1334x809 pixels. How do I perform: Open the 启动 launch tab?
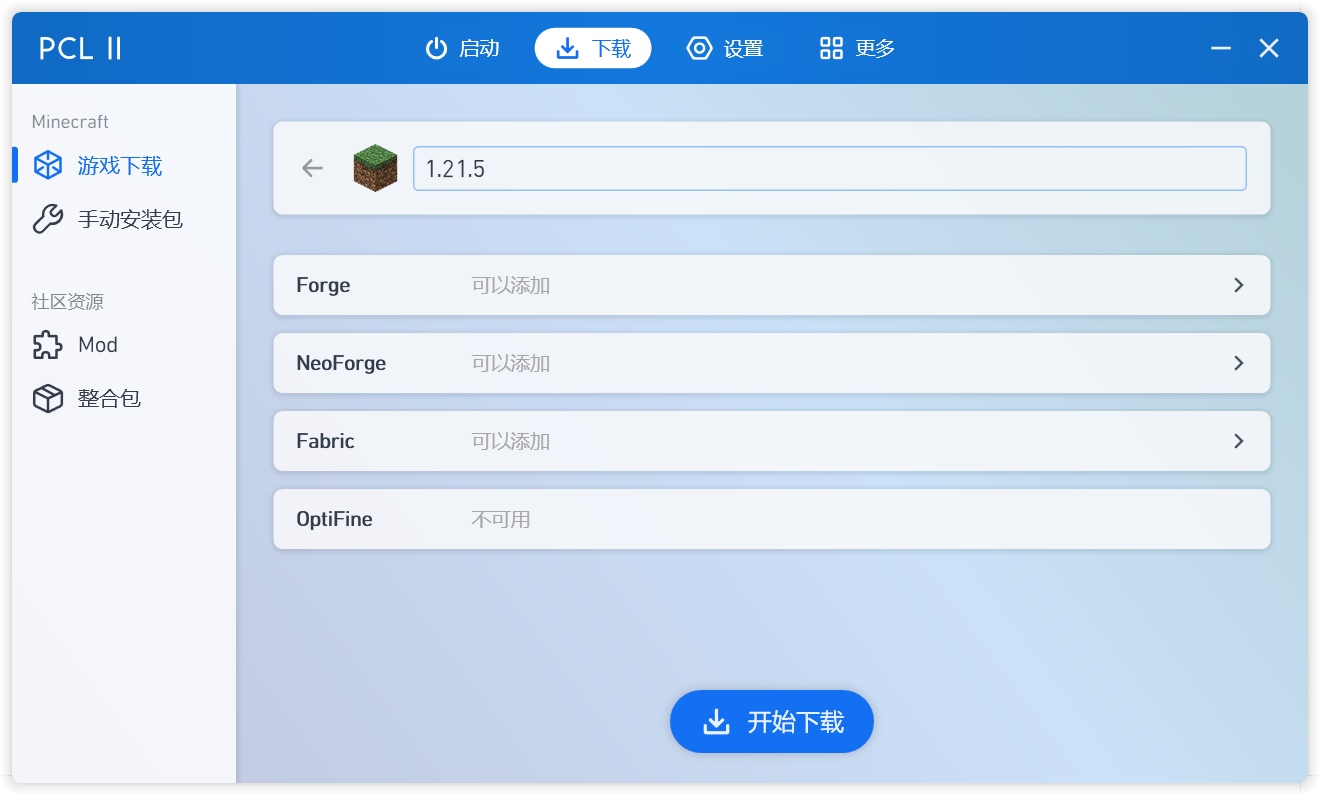pos(462,48)
